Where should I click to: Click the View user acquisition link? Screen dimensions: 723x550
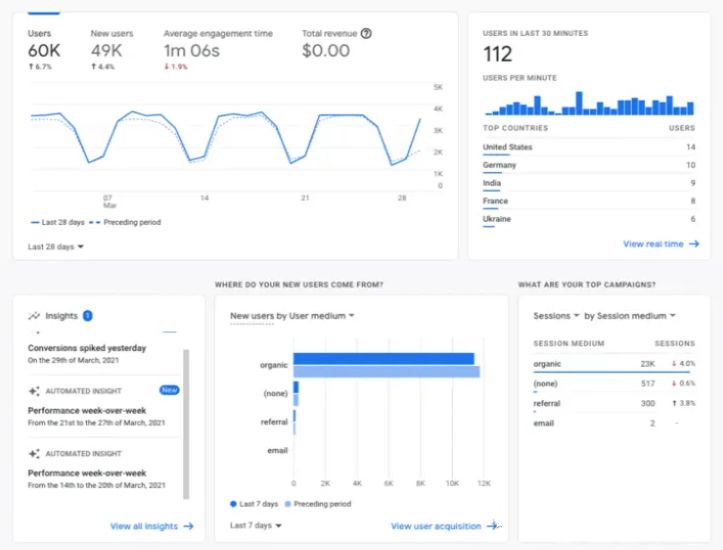pos(442,526)
